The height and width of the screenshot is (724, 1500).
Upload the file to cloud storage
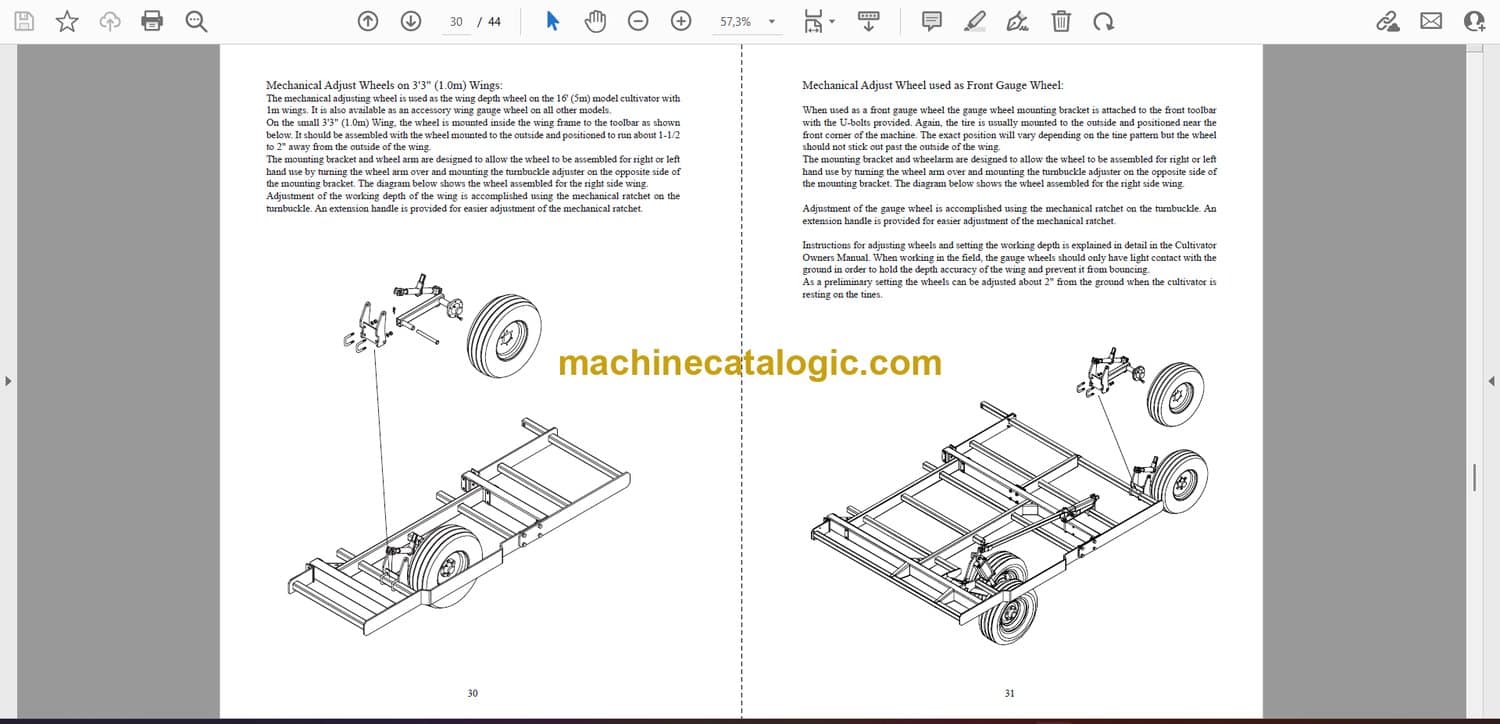point(110,21)
